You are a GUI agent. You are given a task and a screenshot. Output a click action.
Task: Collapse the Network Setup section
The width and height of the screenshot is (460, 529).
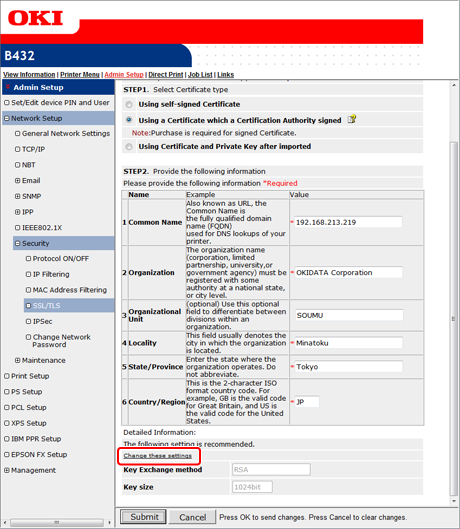[7, 118]
